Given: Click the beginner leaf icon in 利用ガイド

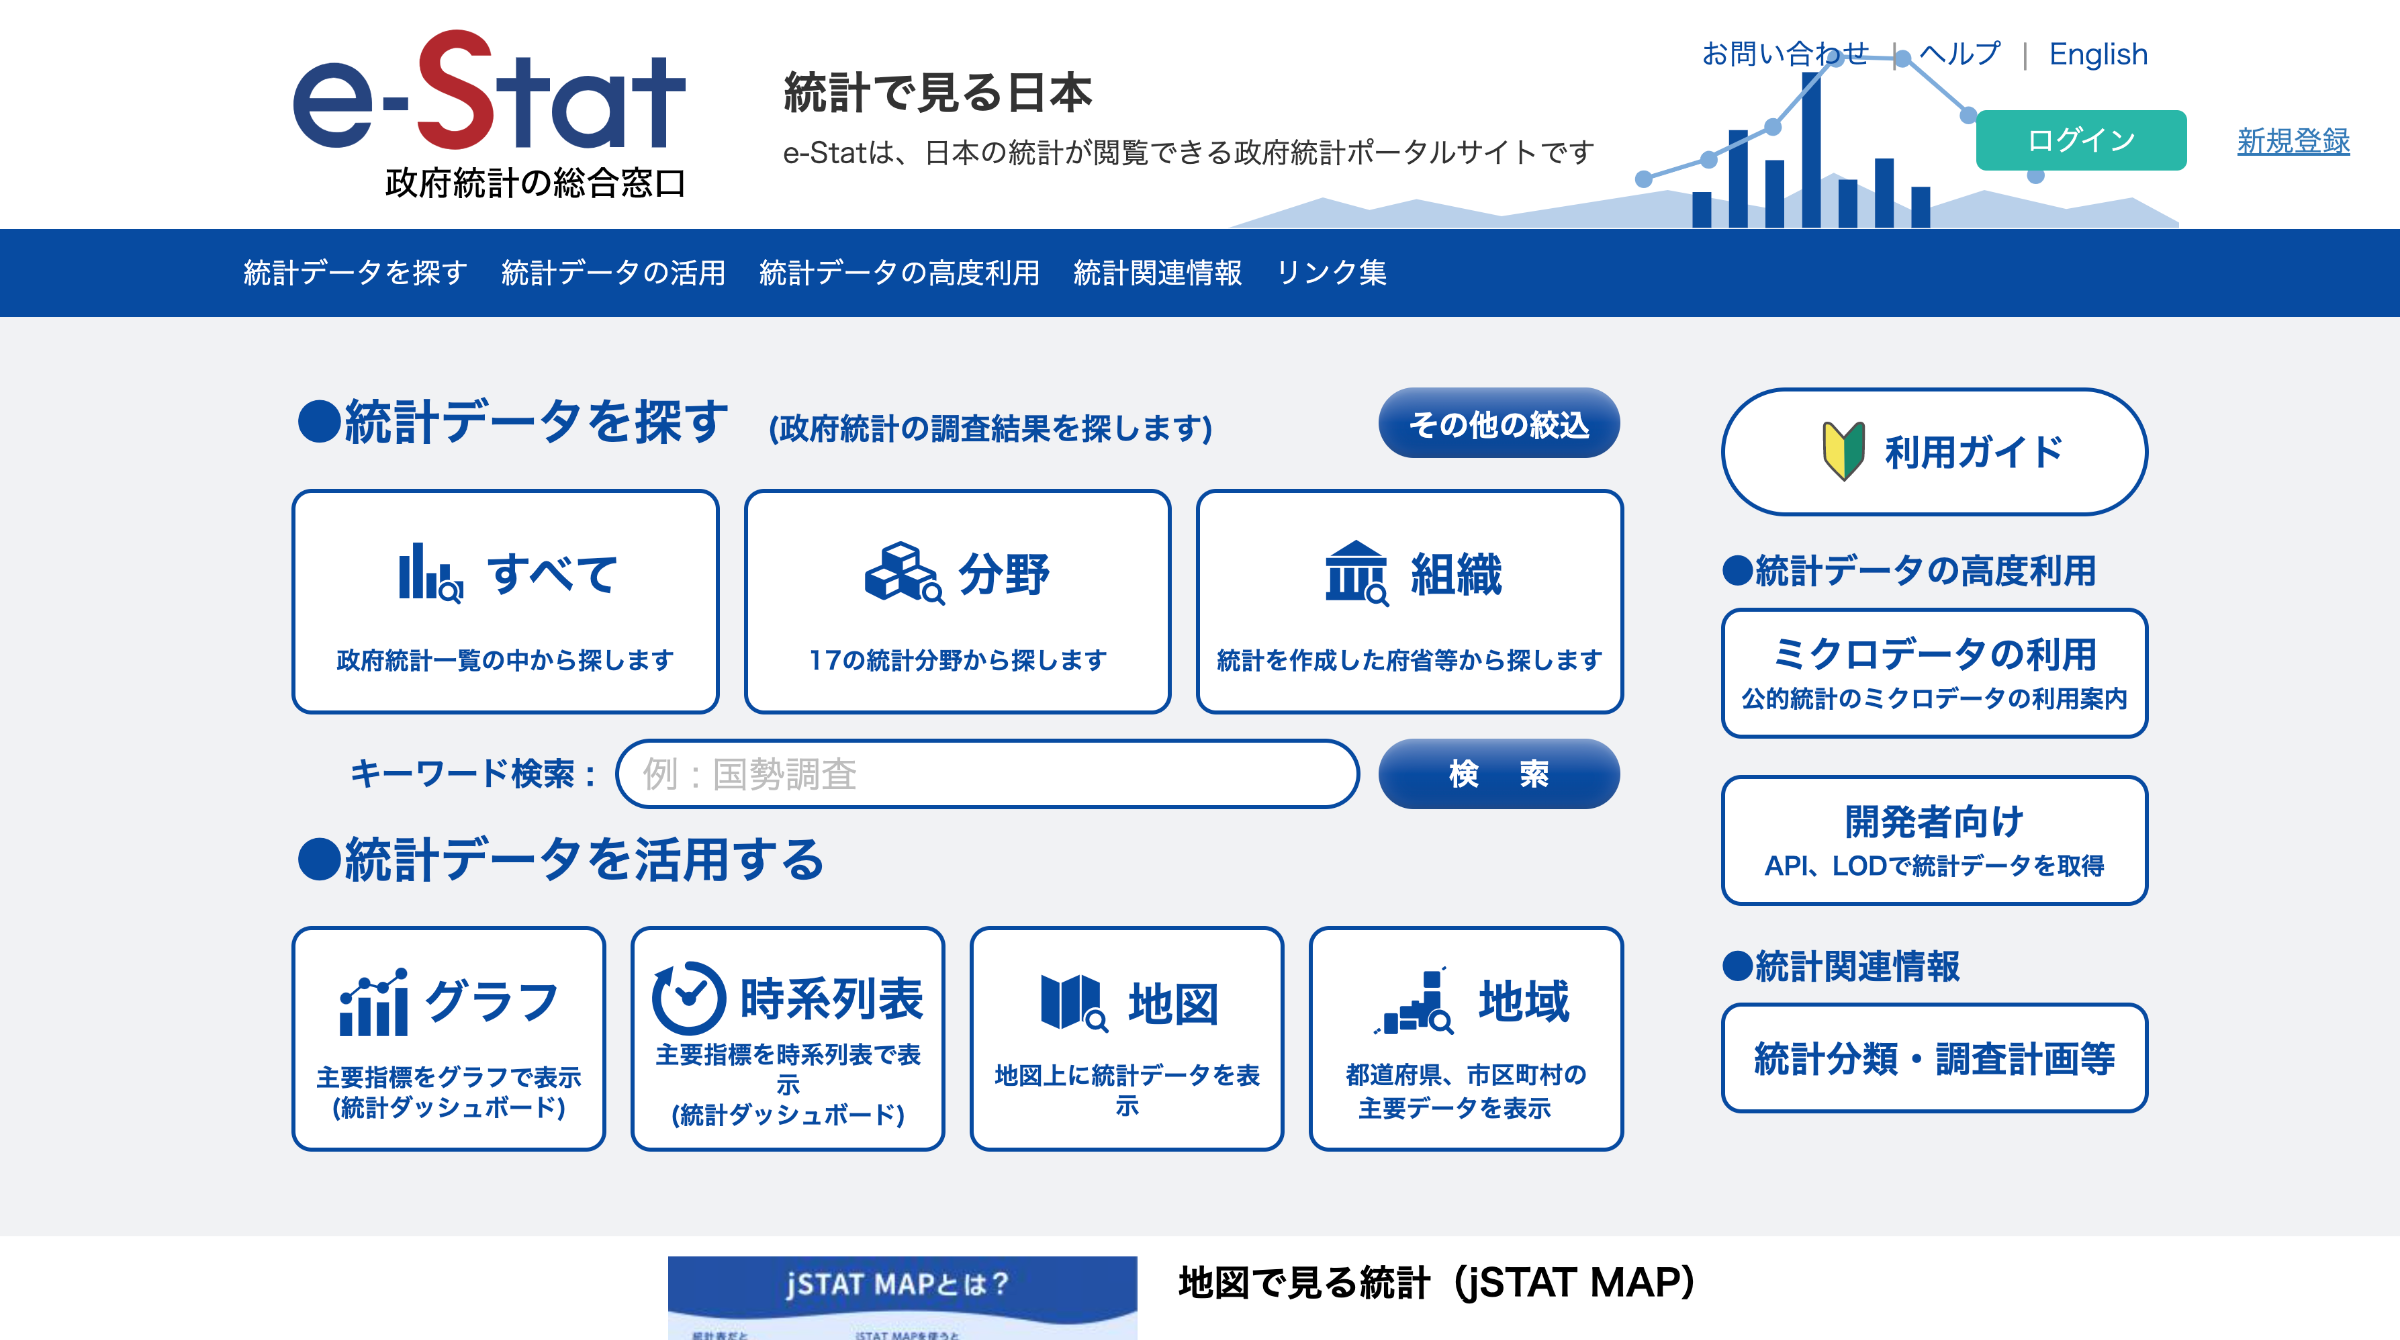Looking at the screenshot, I should pyautogui.click(x=1843, y=451).
